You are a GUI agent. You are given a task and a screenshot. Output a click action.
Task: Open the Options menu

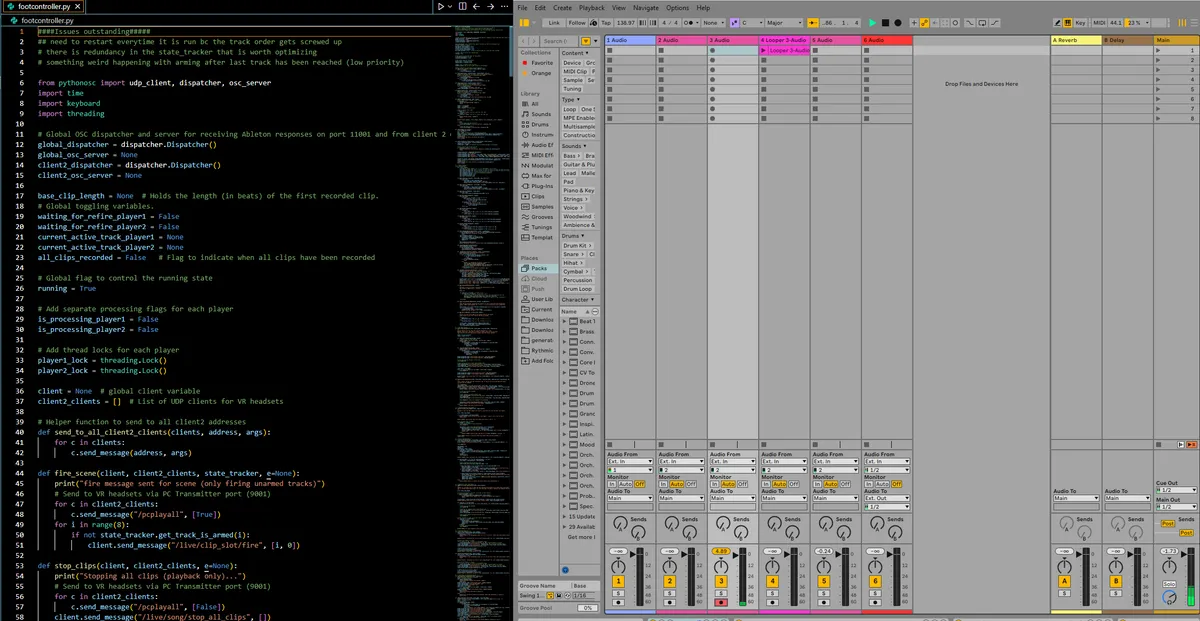click(x=677, y=8)
